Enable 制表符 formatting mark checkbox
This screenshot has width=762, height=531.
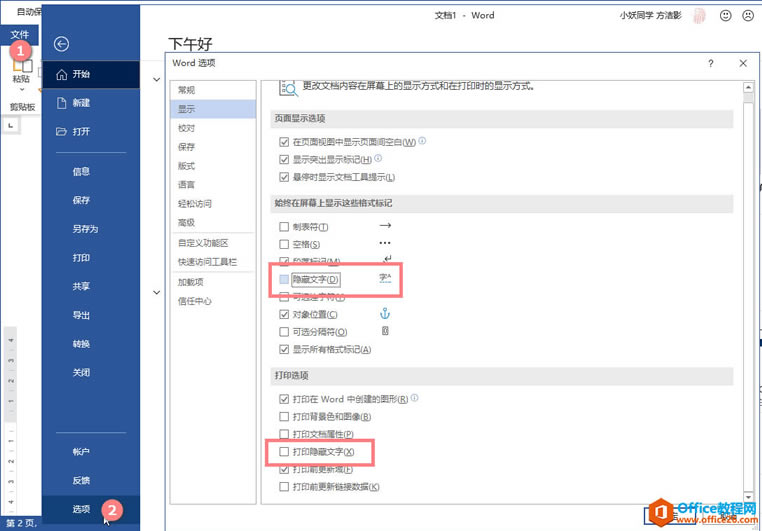[x=284, y=227]
